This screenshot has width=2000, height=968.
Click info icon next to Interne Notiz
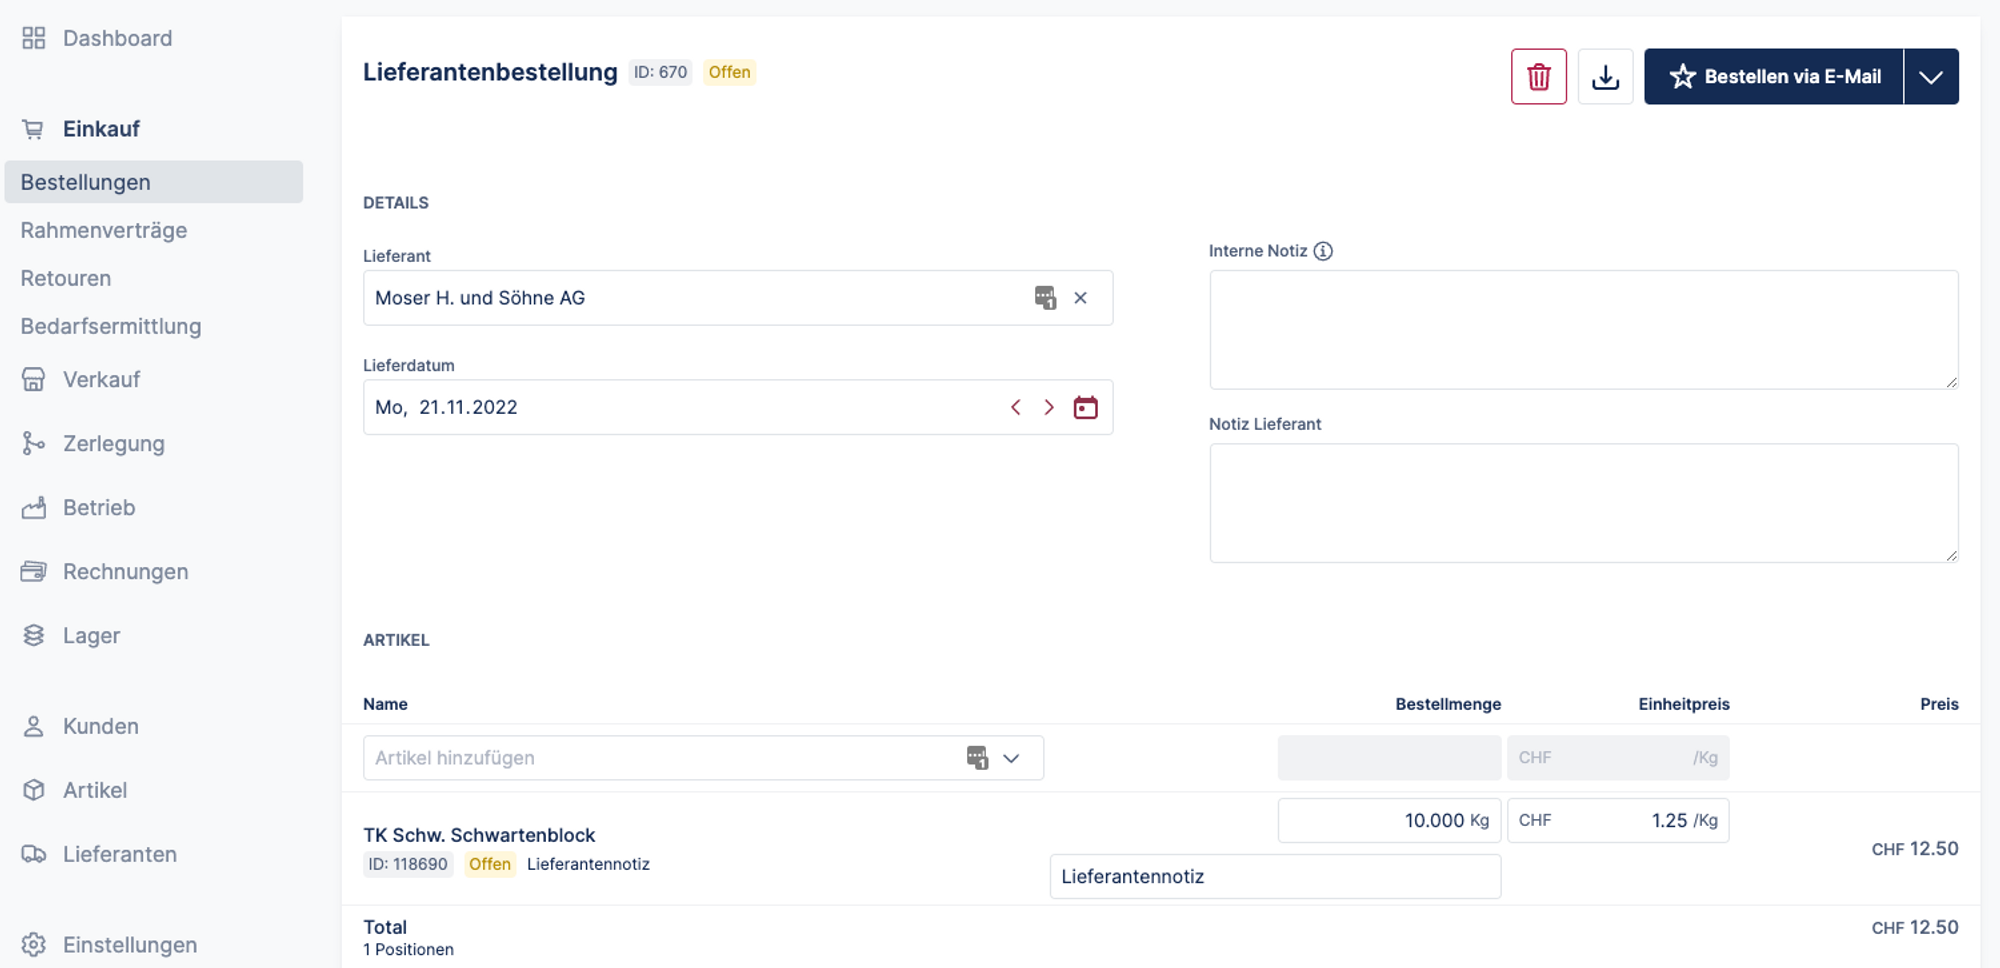pyautogui.click(x=1323, y=251)
